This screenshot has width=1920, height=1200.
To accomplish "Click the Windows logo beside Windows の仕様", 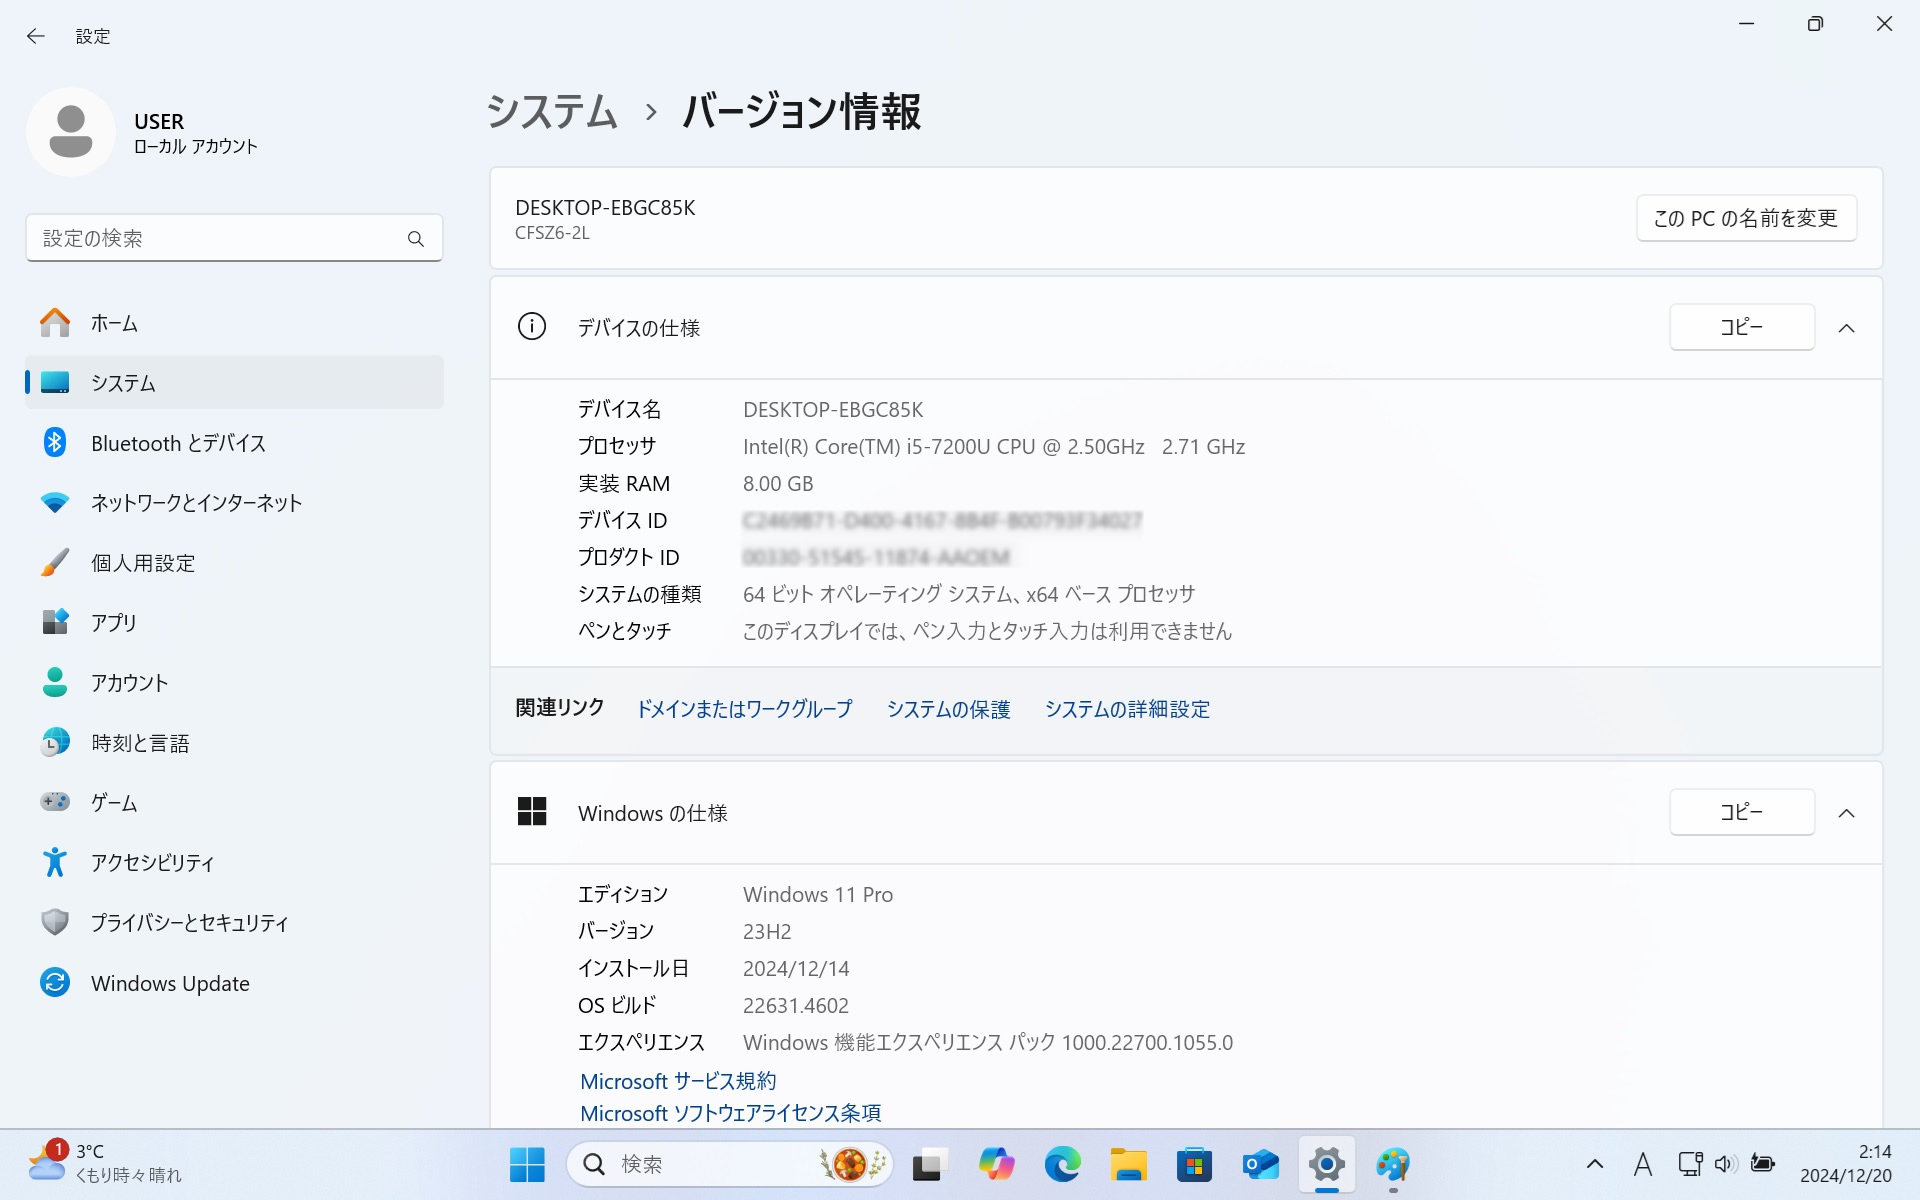I will [x=532, y=811].
